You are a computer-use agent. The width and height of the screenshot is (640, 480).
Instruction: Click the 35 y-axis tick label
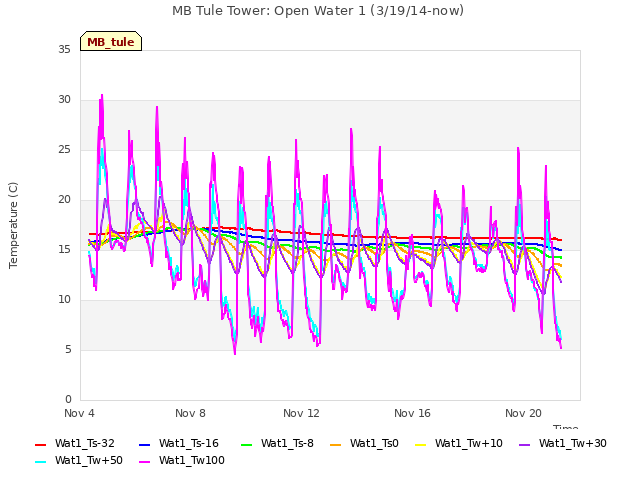click(x=64, y=50)
